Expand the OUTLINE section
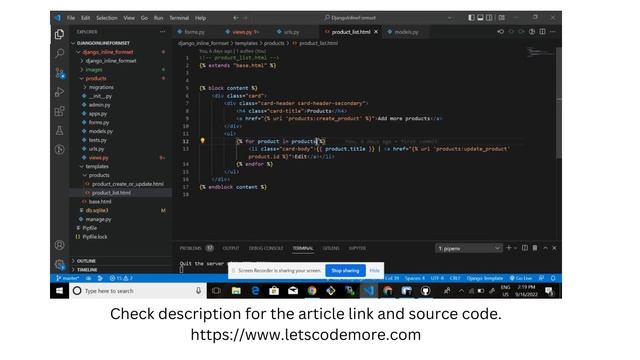 (86, 260)
